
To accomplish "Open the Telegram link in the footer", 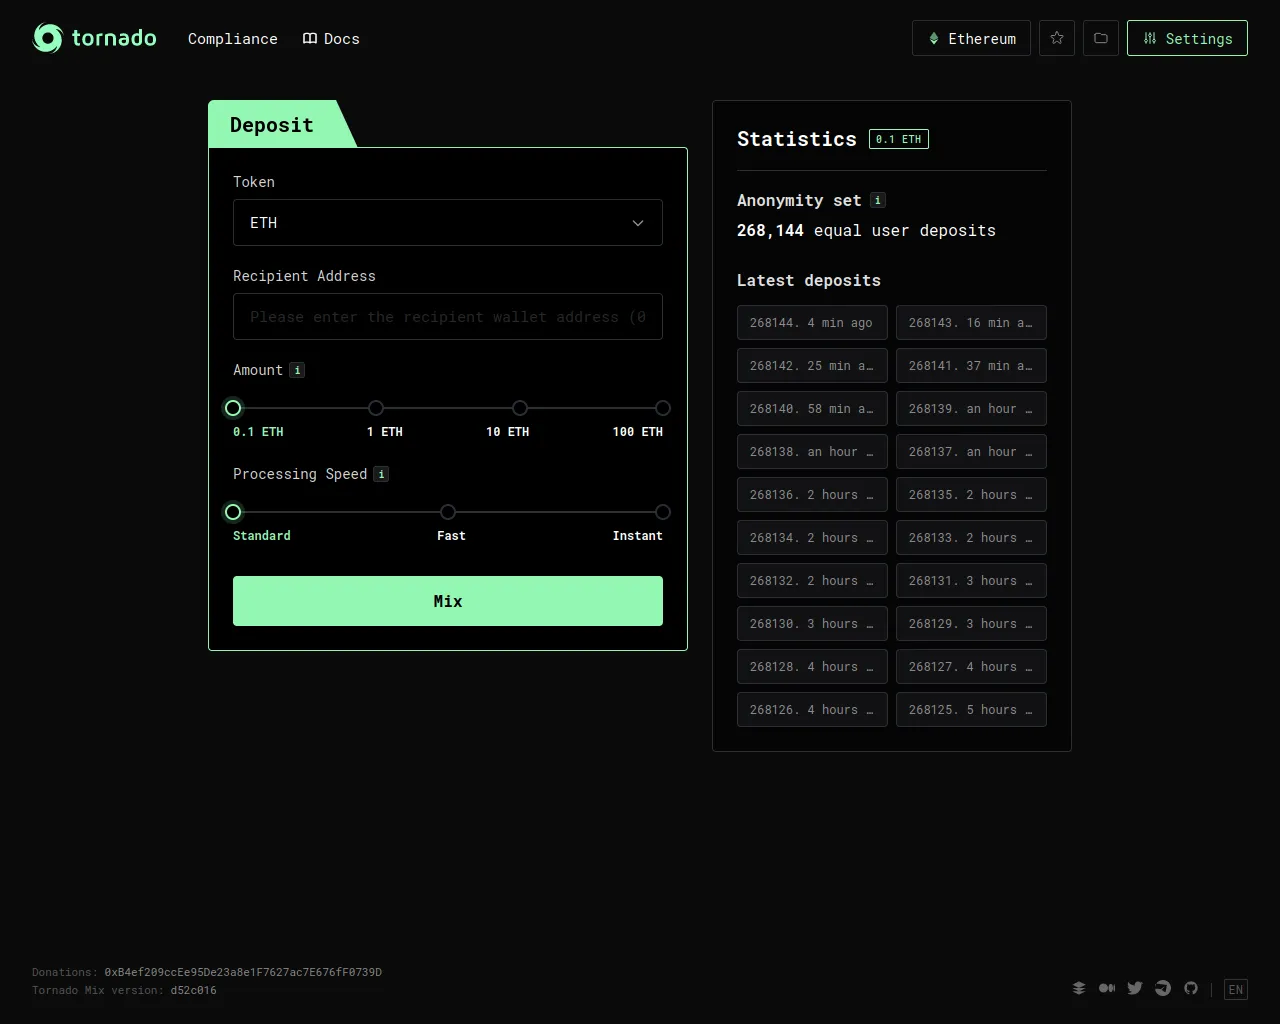I will 1163,988.
